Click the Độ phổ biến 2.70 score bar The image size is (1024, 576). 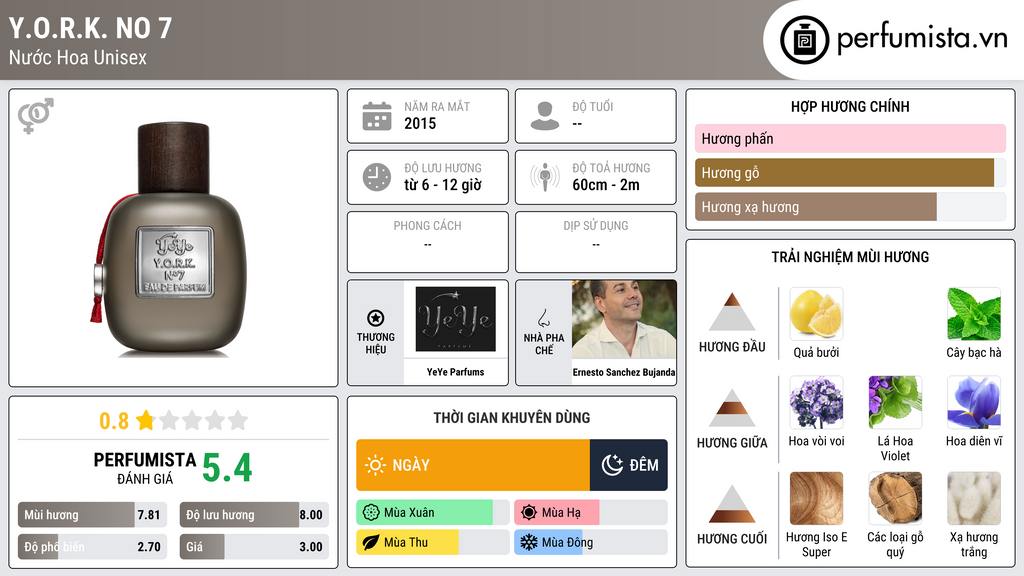[92, 547]
